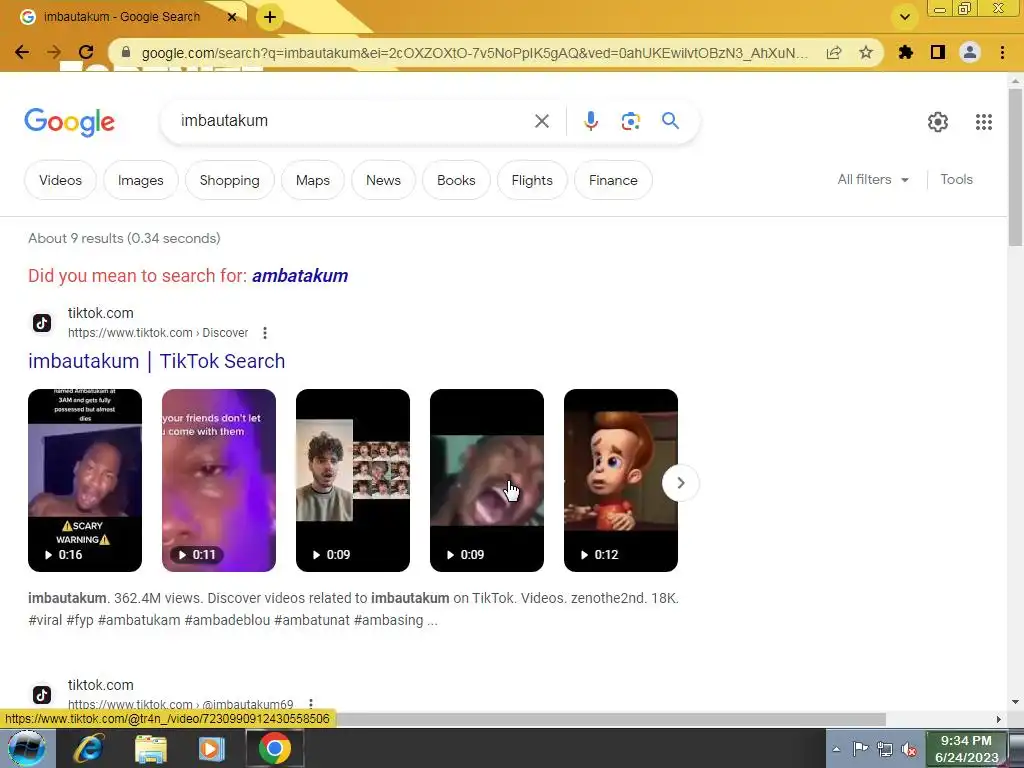Open the taskbar clock showing 9:34 PM
The image size is (1024, 768).
tap(966, 749)
